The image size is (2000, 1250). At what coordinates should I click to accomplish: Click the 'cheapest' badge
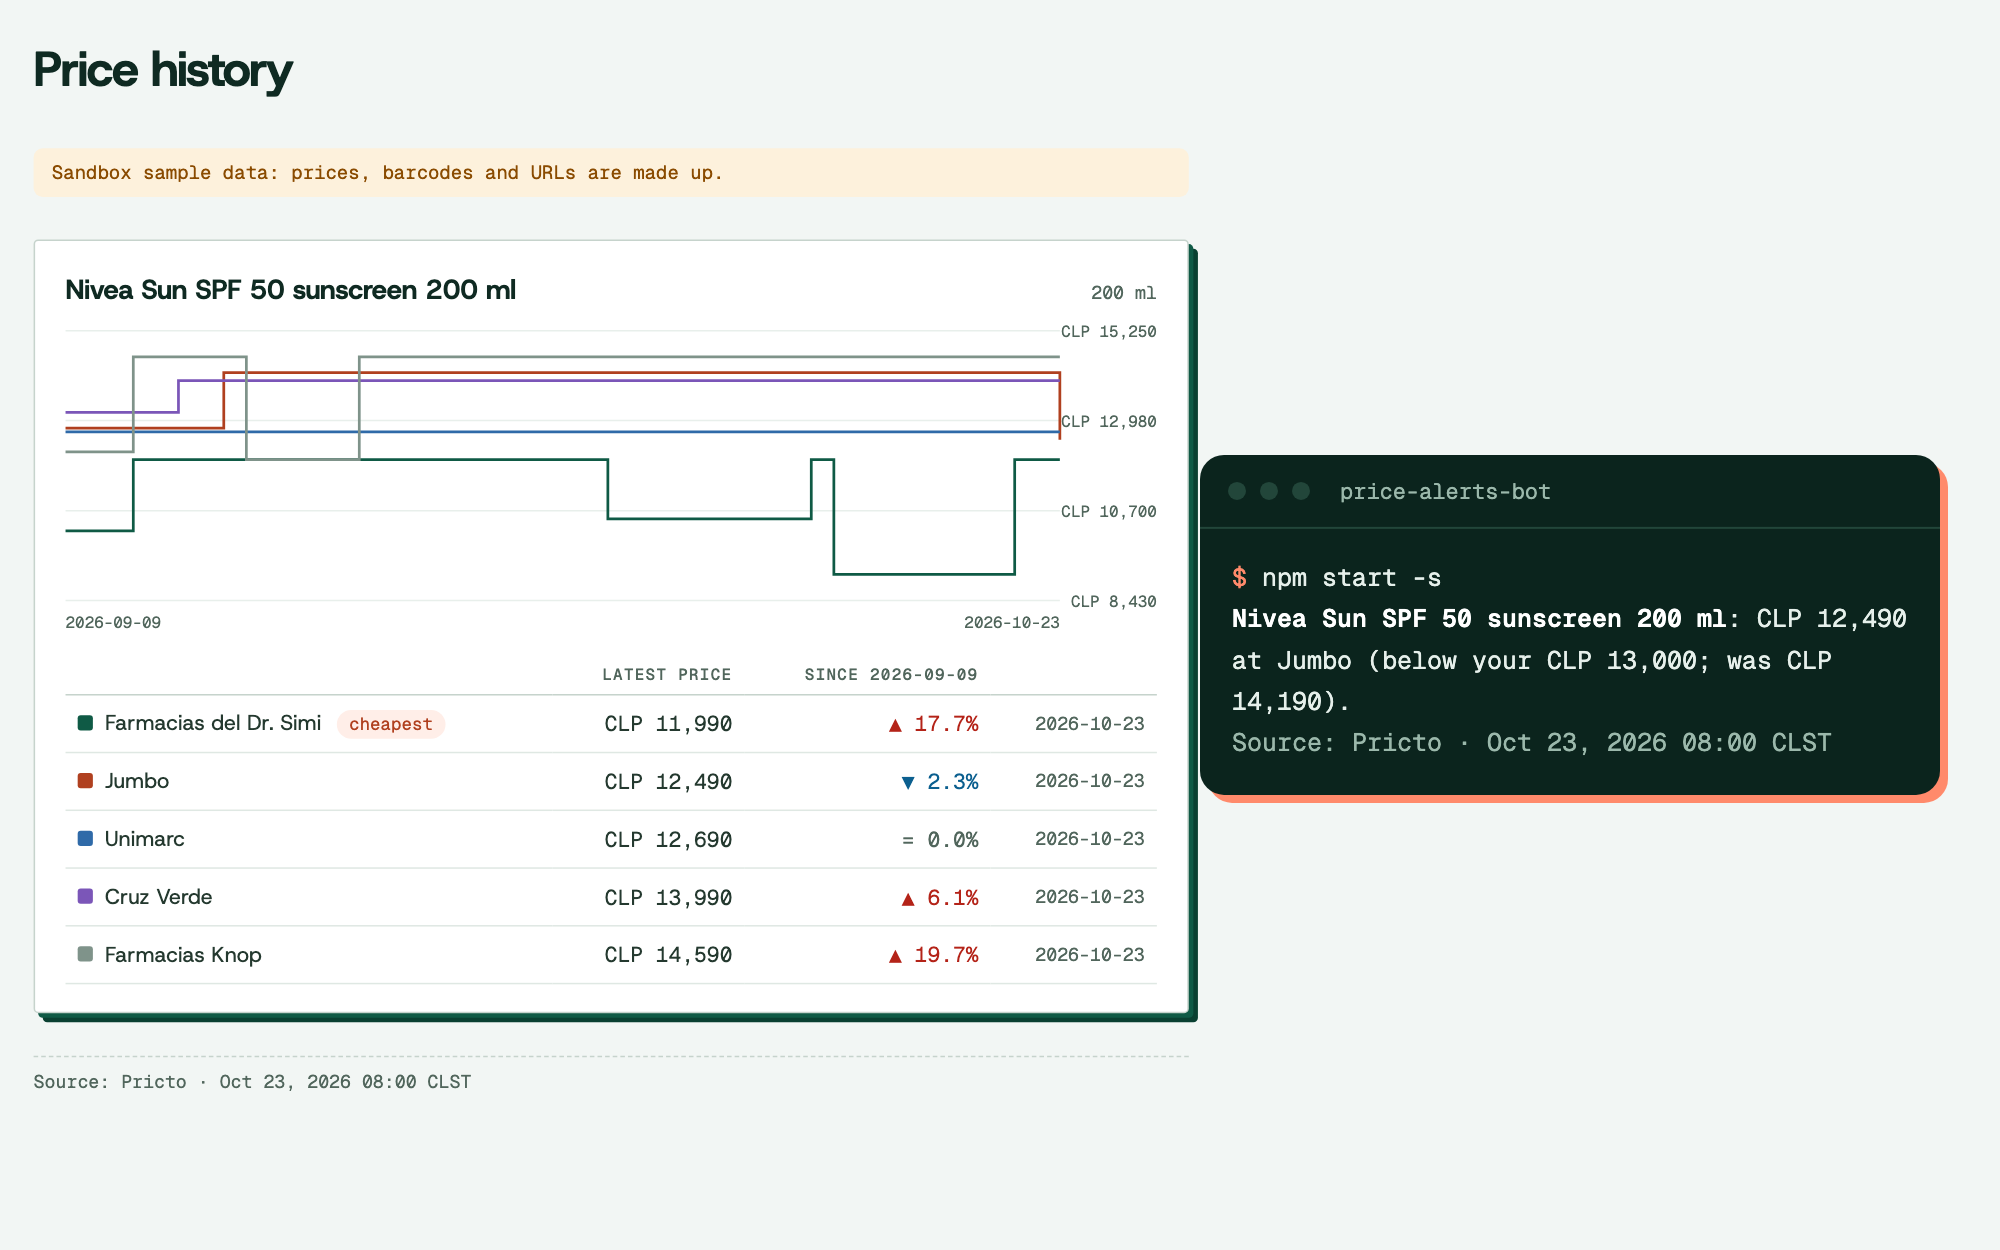click(391, 724)
